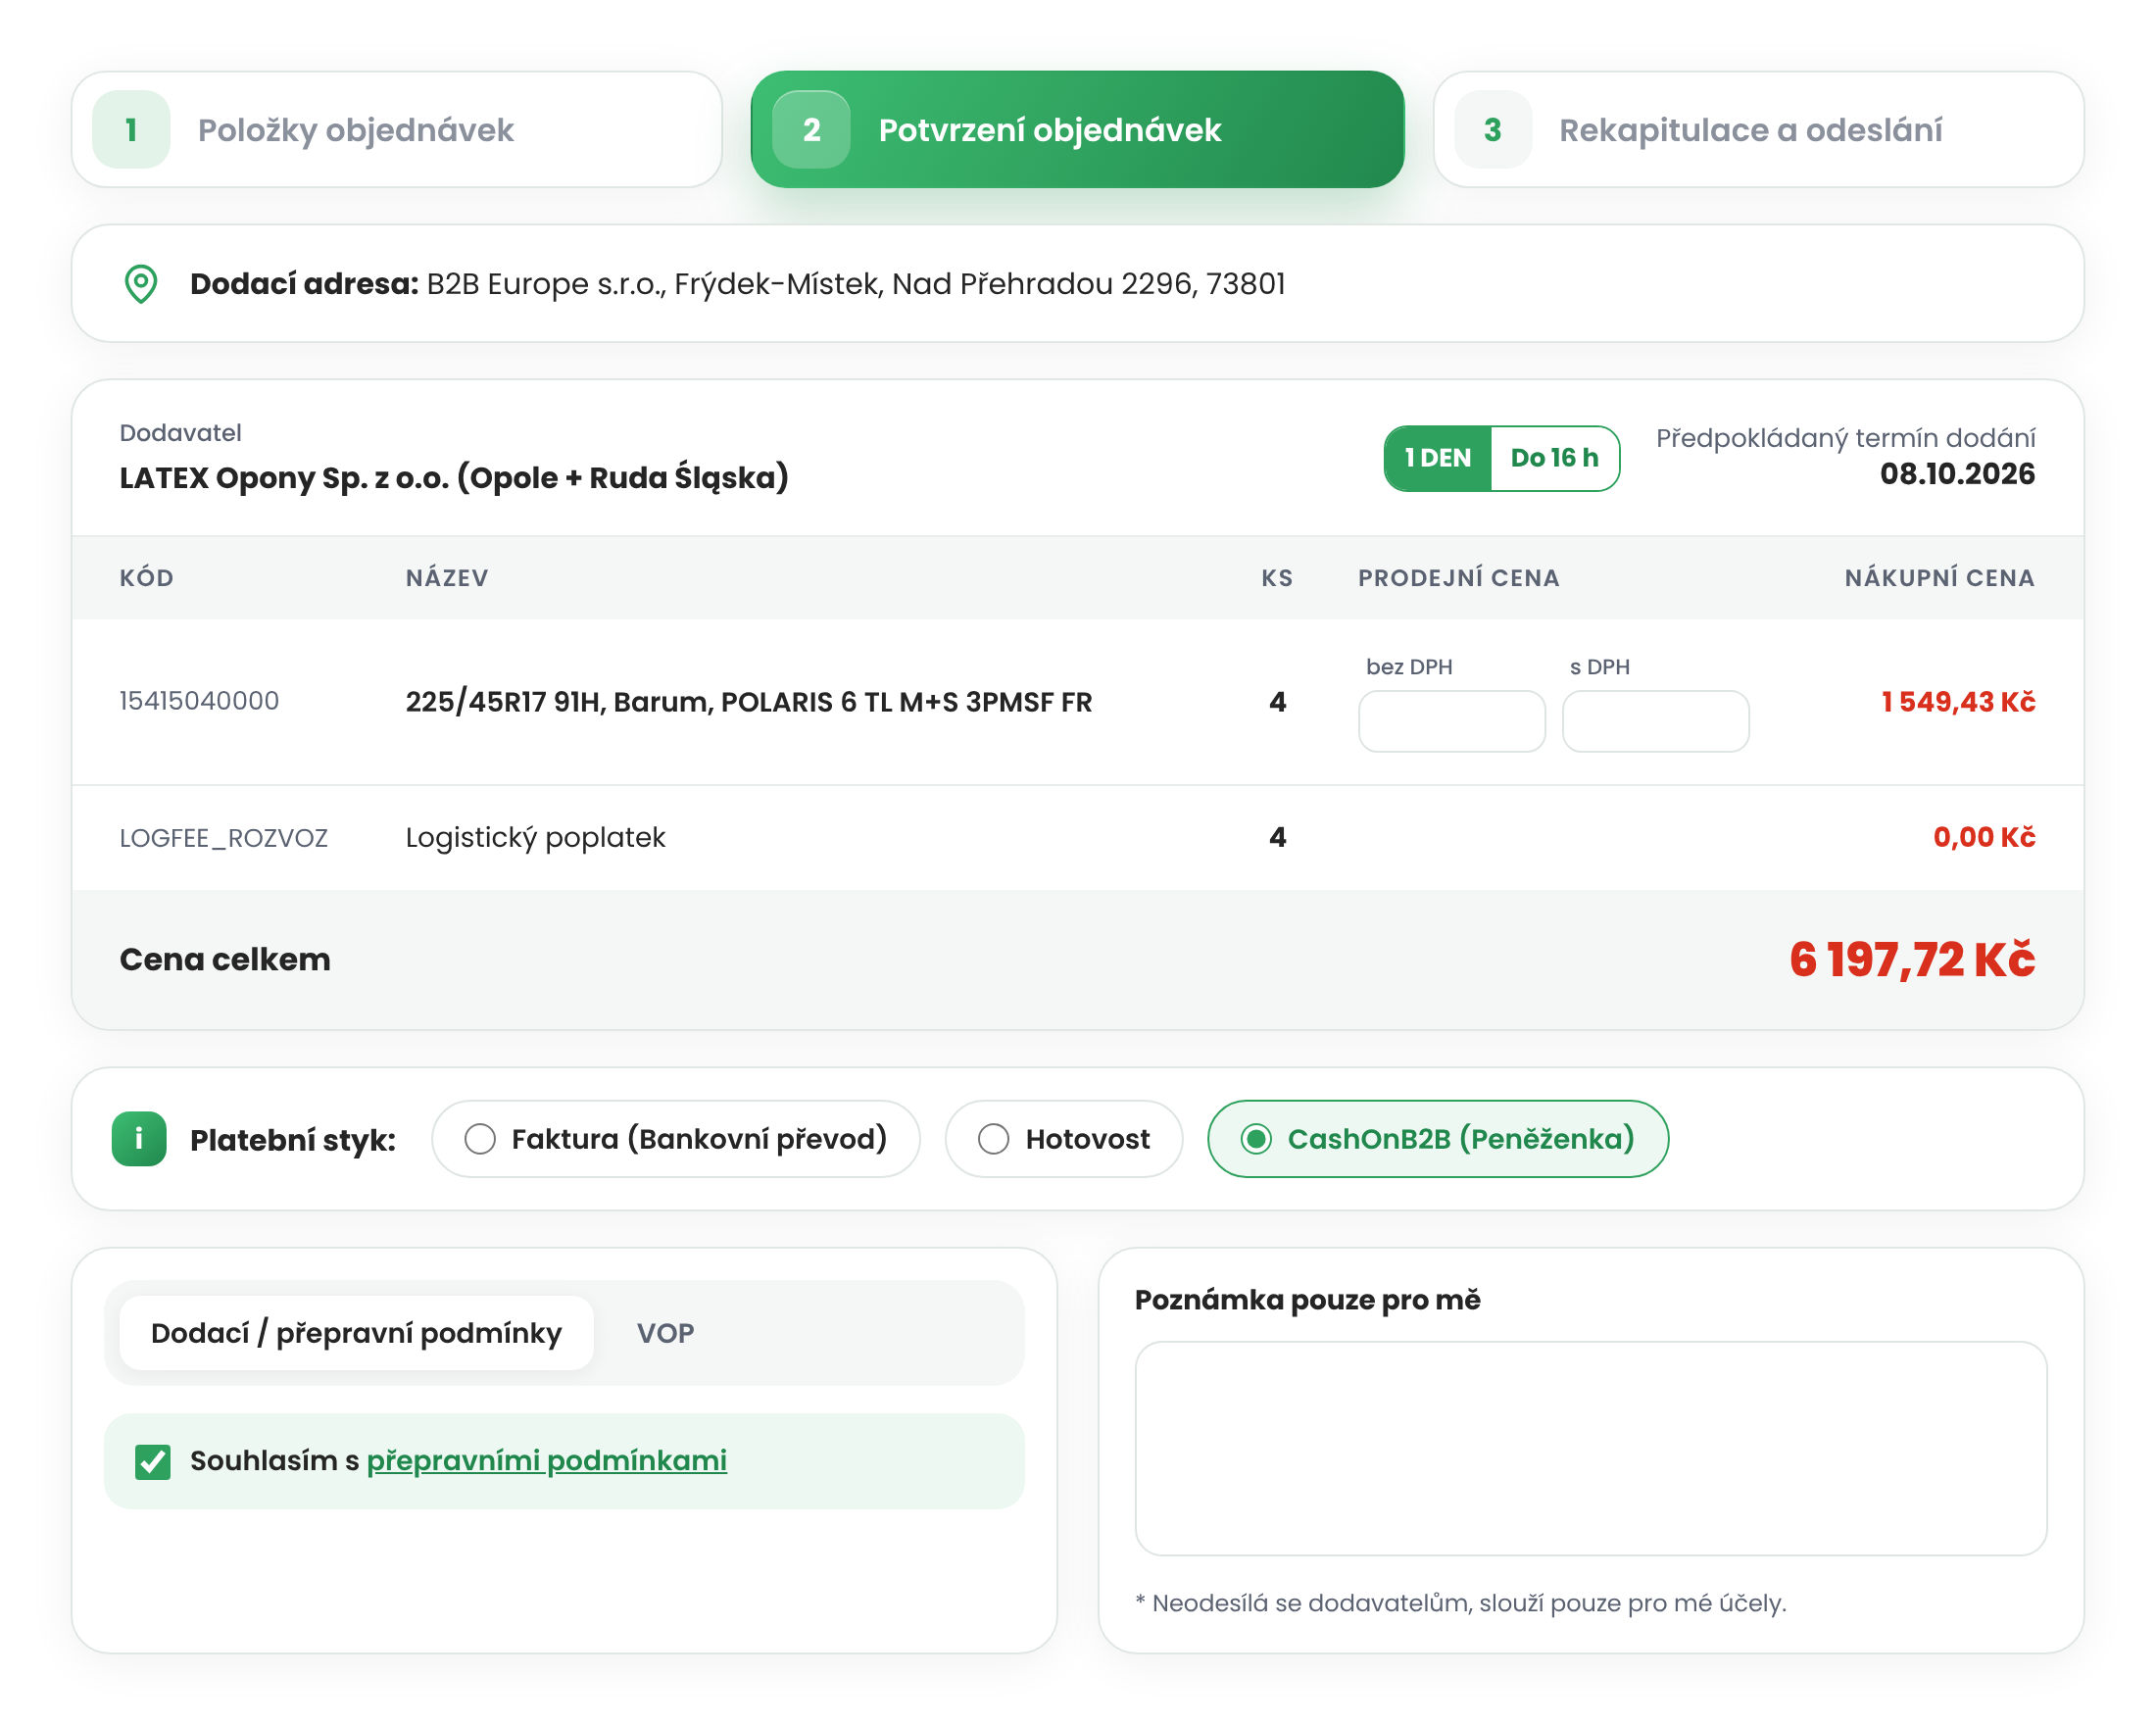Click the Logistický poplatek row name
This screenshot has height=1725, width=2156.
[535, 838]
